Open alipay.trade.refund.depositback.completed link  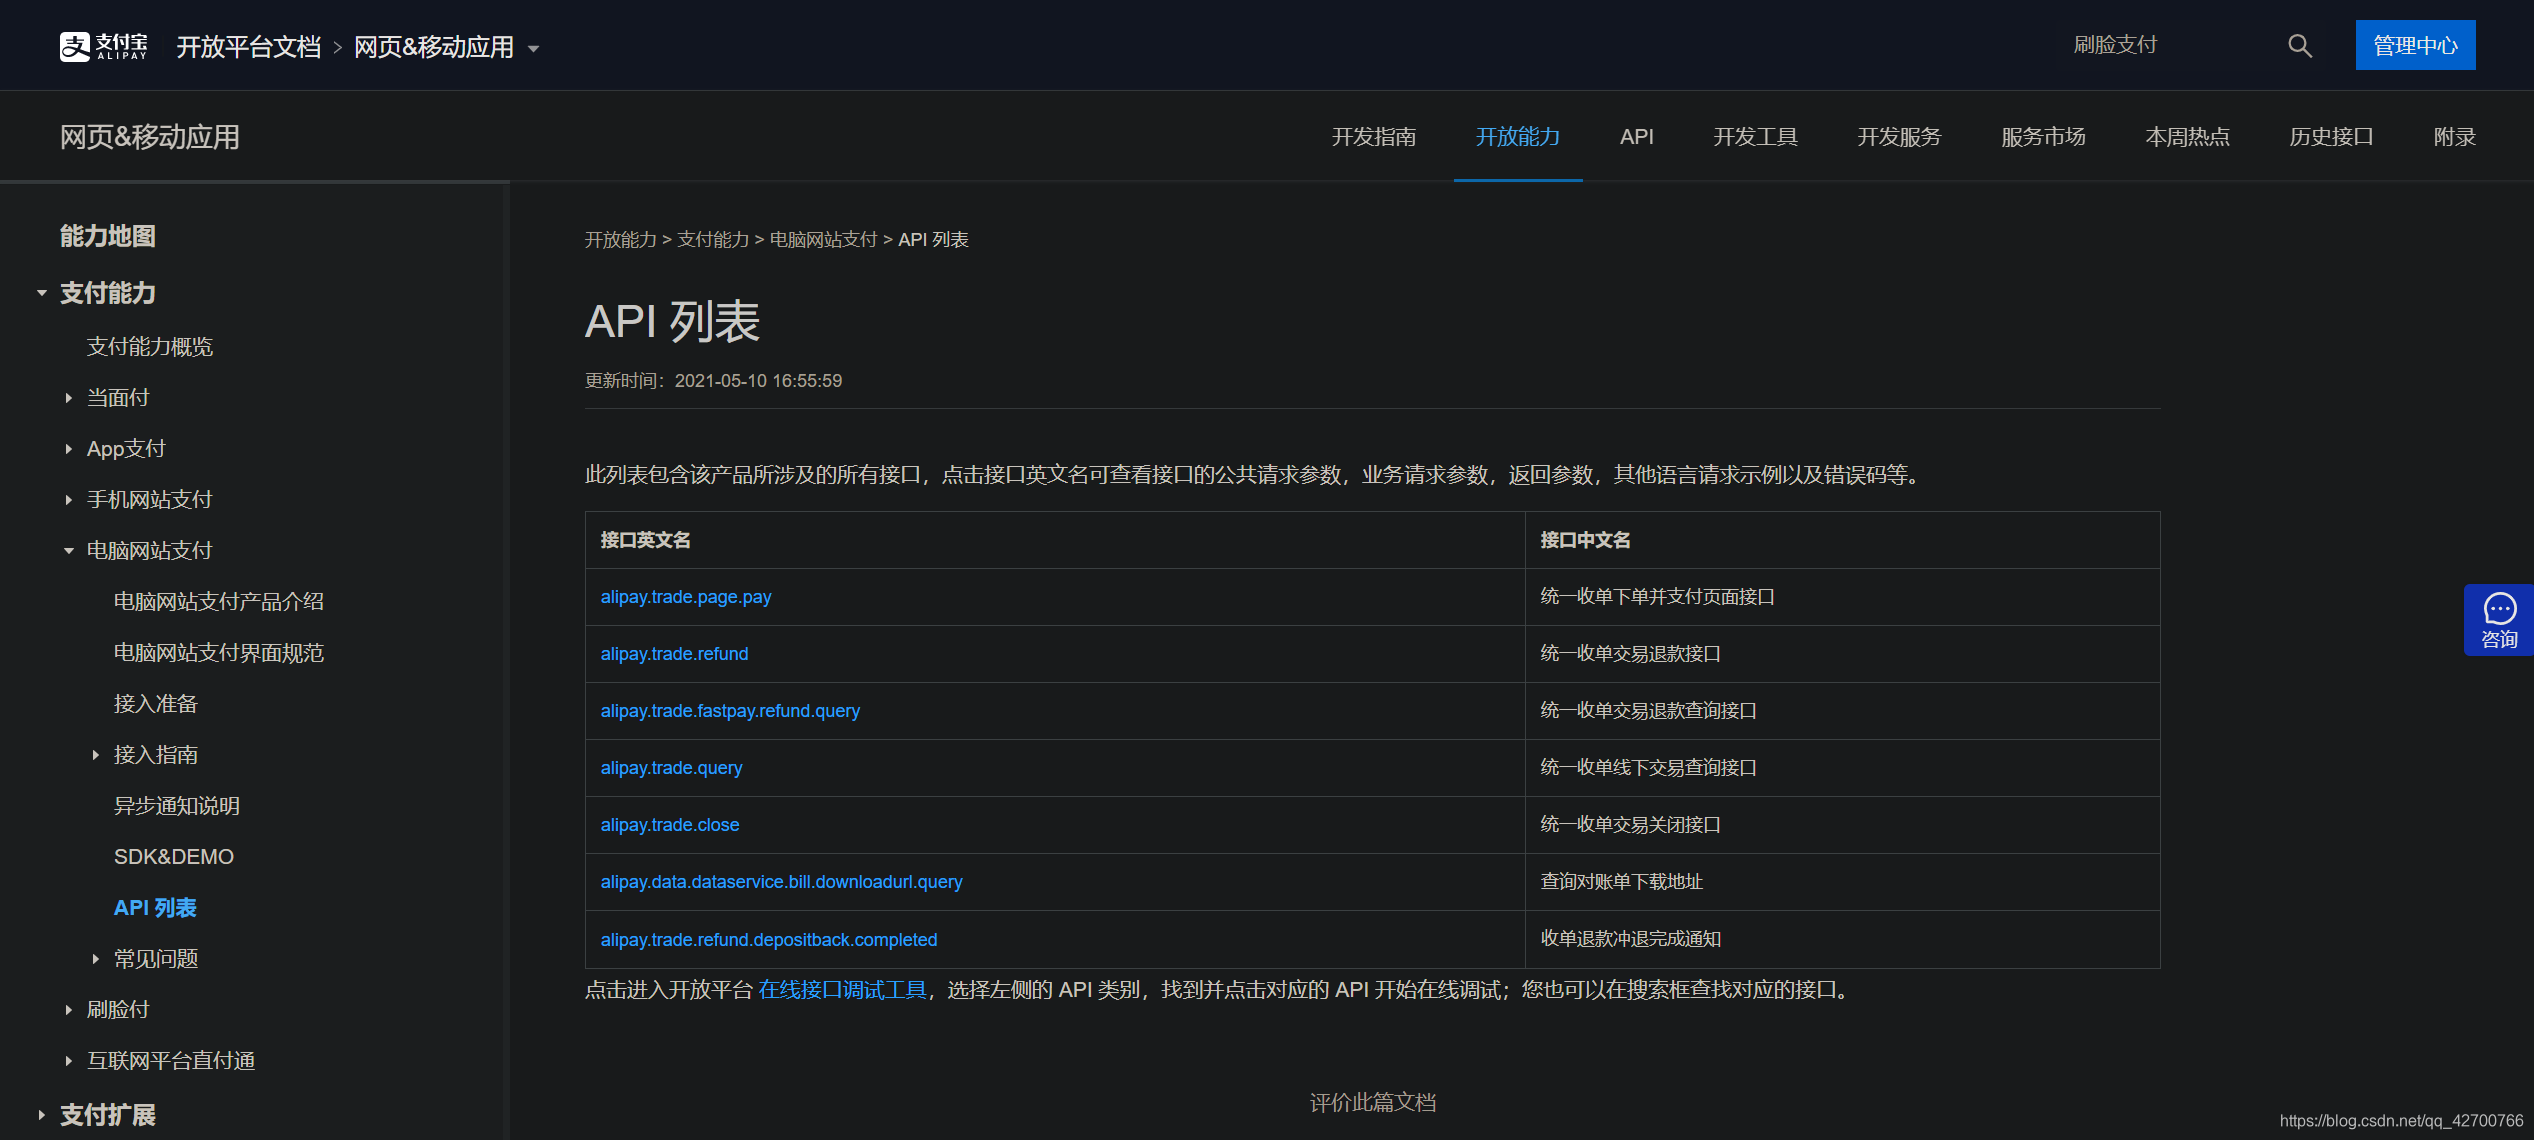click(769, 940)
